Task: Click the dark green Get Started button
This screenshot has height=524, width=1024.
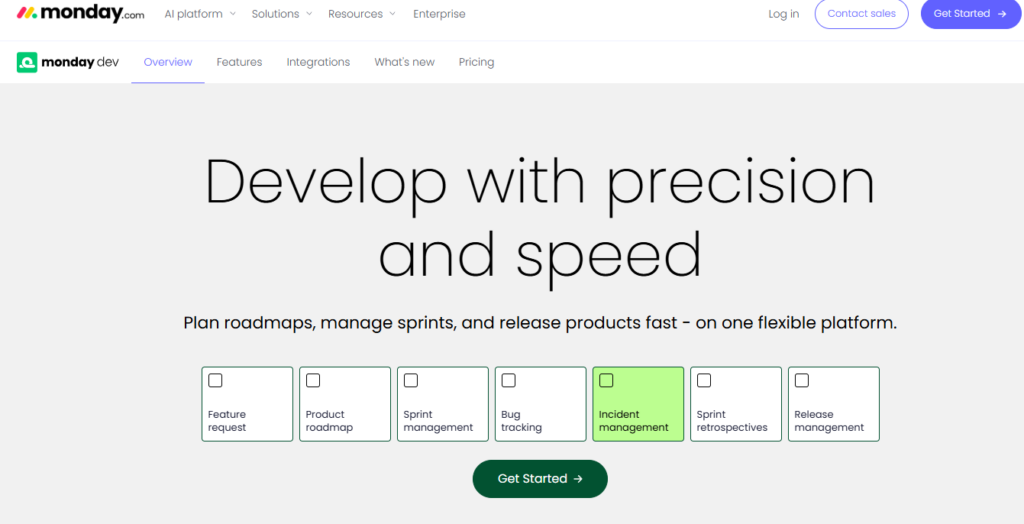Action: pos(540,479)
